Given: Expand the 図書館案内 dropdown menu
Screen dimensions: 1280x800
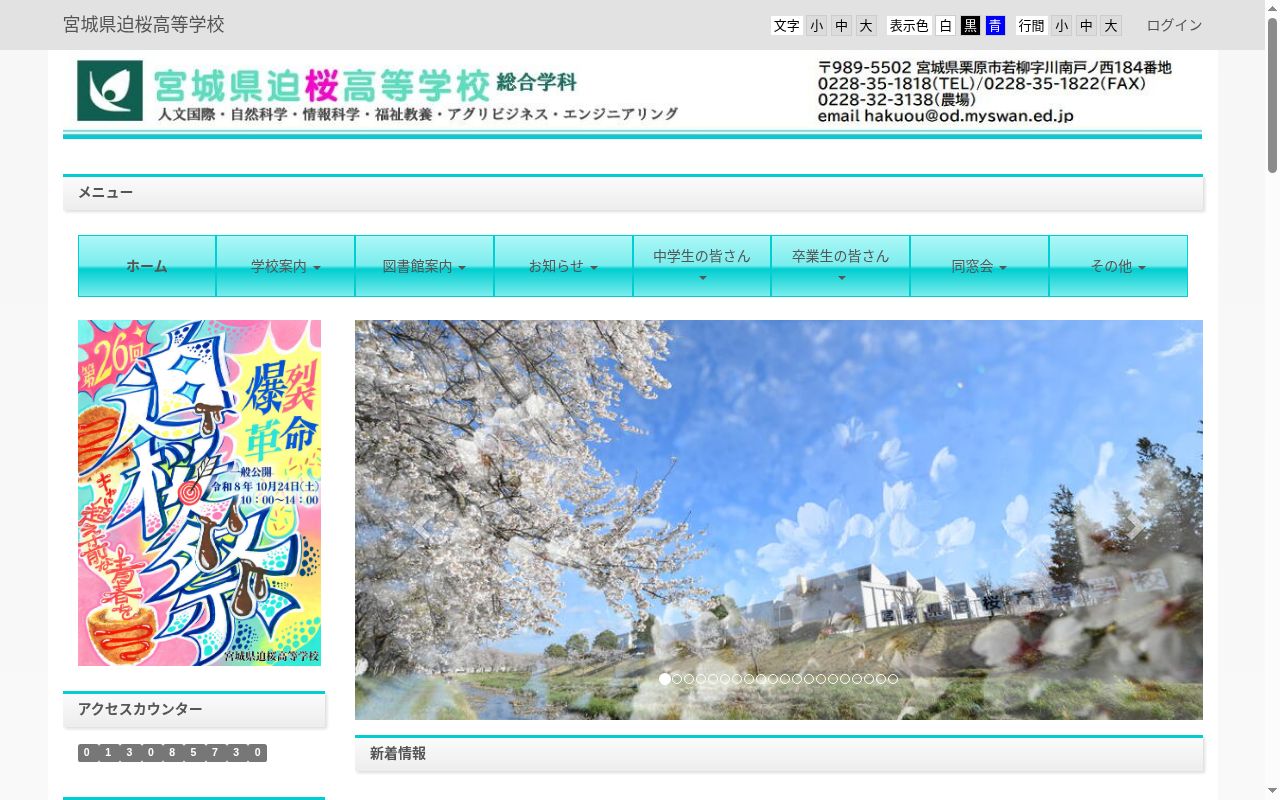Looking at the screenshot, I should (424, 266).
